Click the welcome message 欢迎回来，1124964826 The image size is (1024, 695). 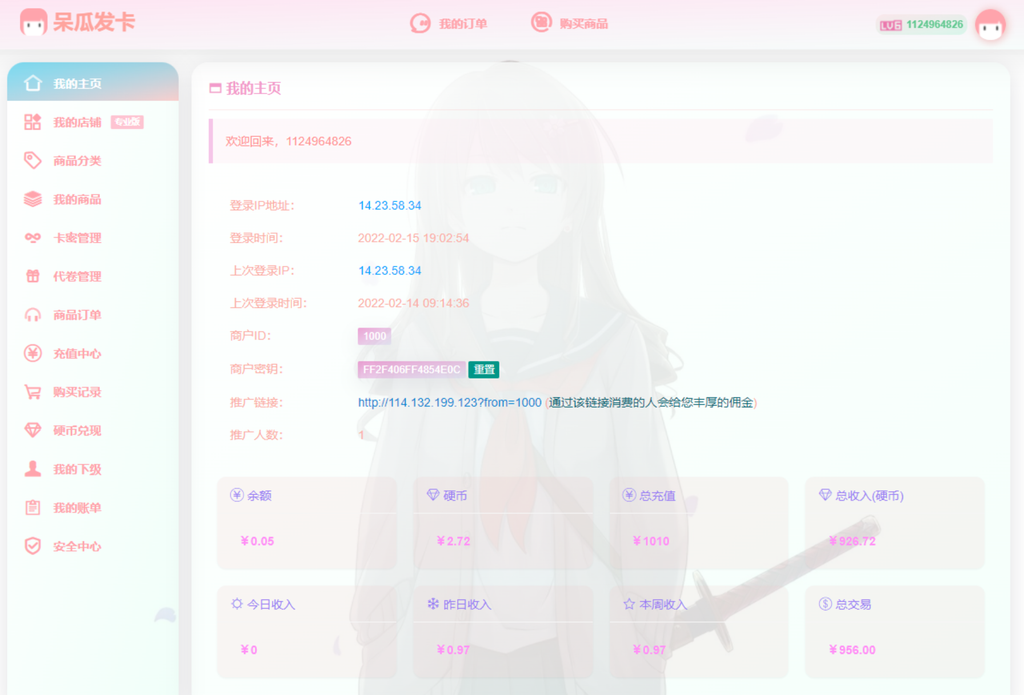pyautogui.click(x=289, y=142)
